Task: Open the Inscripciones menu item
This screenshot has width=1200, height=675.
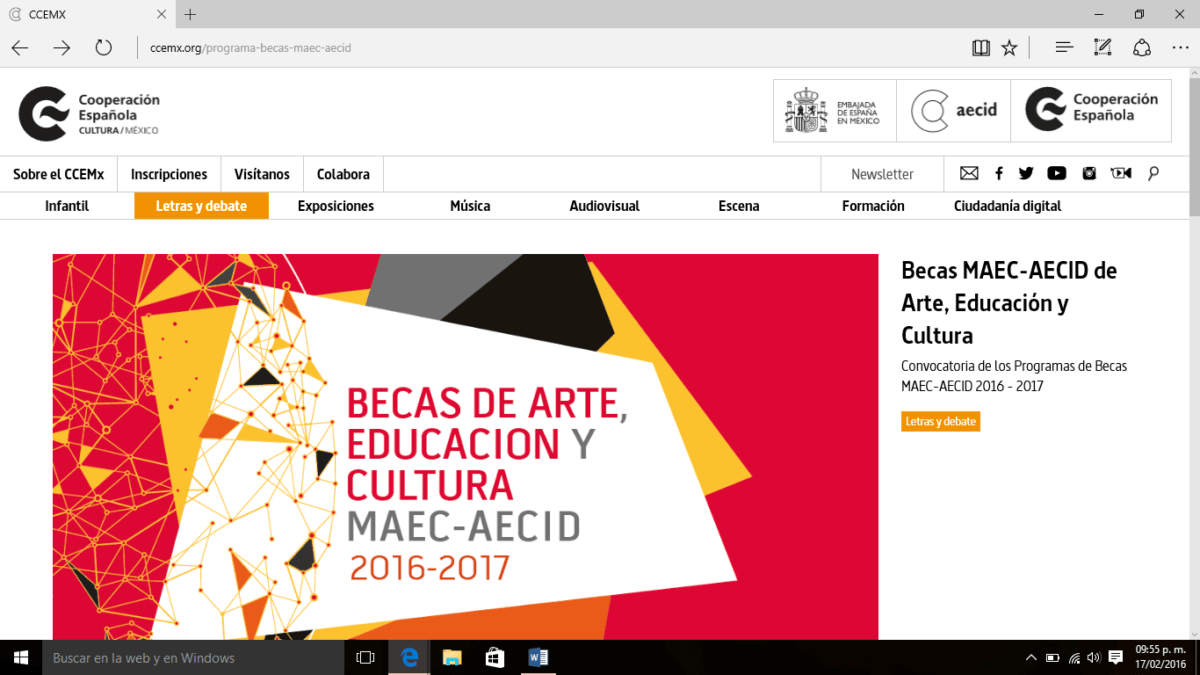Action: click(x=169, y=174)
